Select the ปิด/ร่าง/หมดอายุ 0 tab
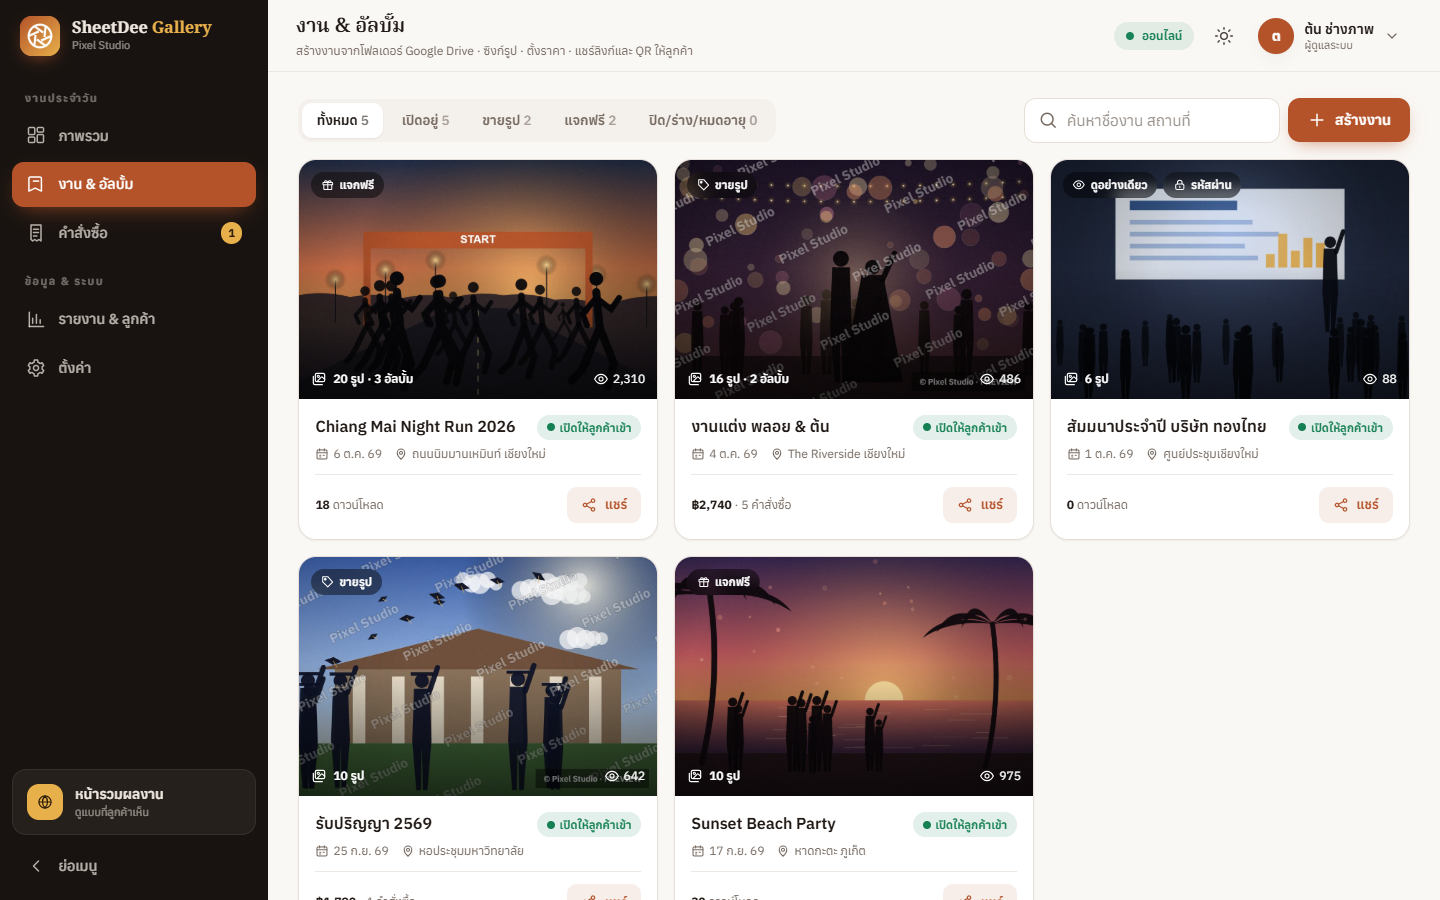This screenshot has height=900, width=1440. tap(703, 120)
